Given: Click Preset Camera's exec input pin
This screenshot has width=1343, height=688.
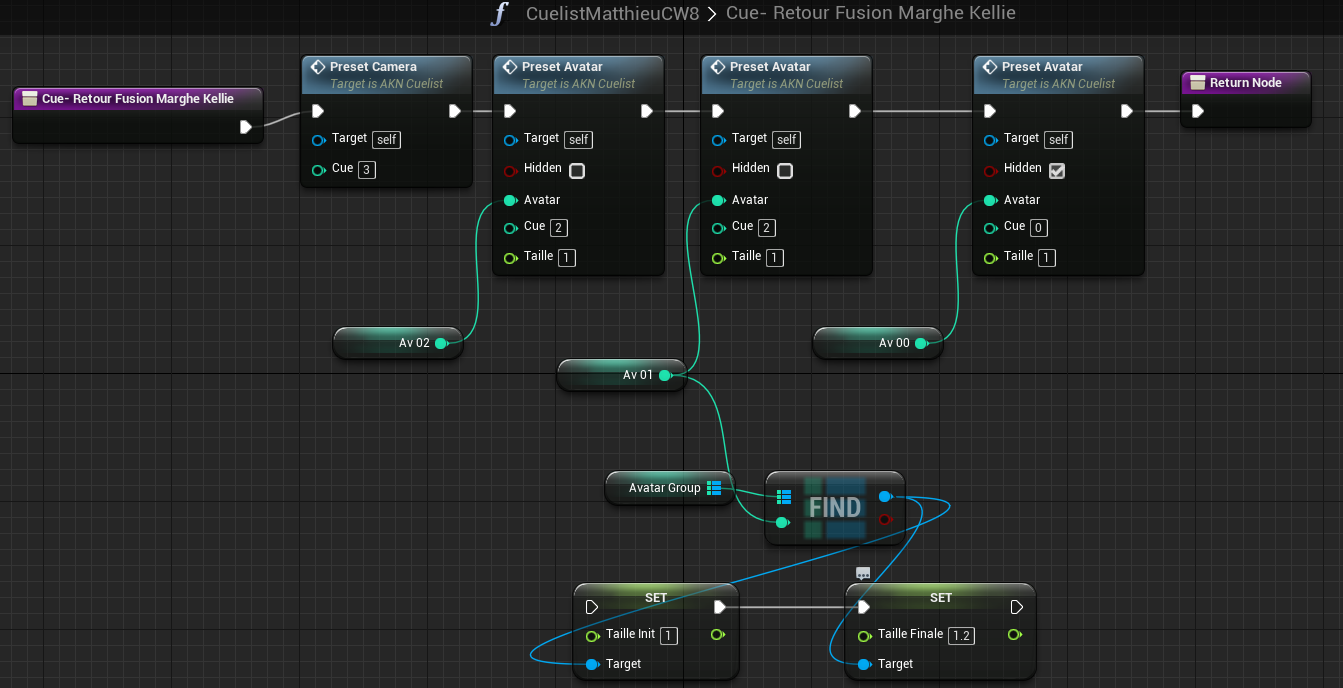Looking at the screenshot, I should pos(318,111).
